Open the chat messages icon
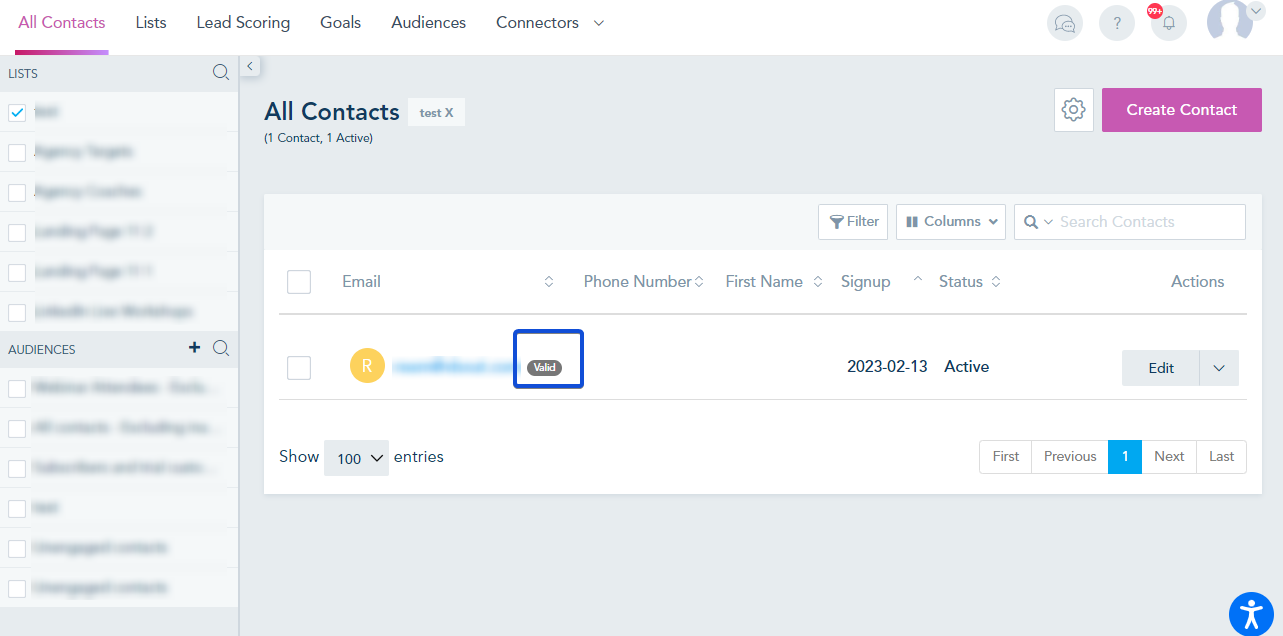Screen dimensions: 1283x636 [x=1065, y=23]
